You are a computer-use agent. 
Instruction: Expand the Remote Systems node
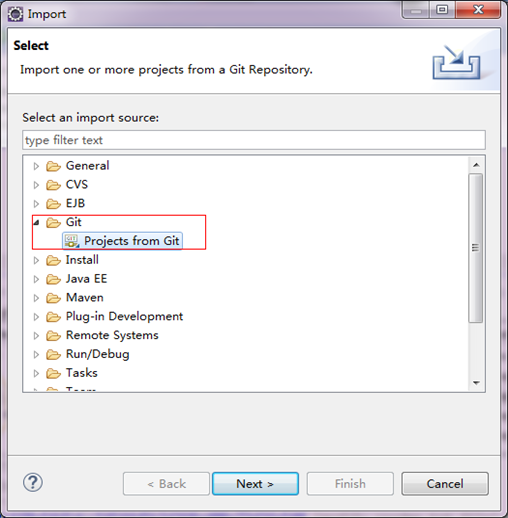pos(36,335)
